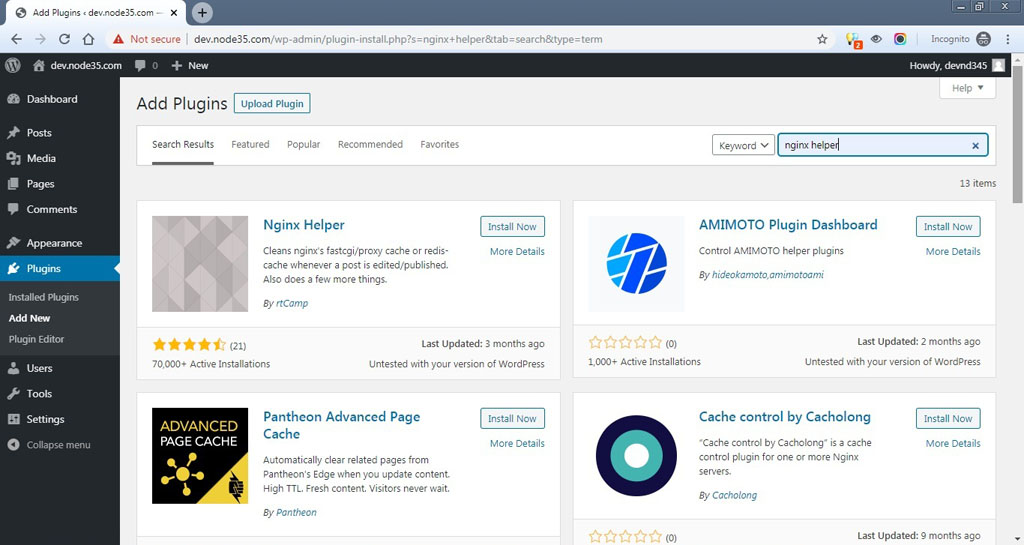The height and width of the screenshot is (545, 1024).
Task: Install Pantheon Advanced Page Cache
Action: pyautogui.click(x=512, y=418)
